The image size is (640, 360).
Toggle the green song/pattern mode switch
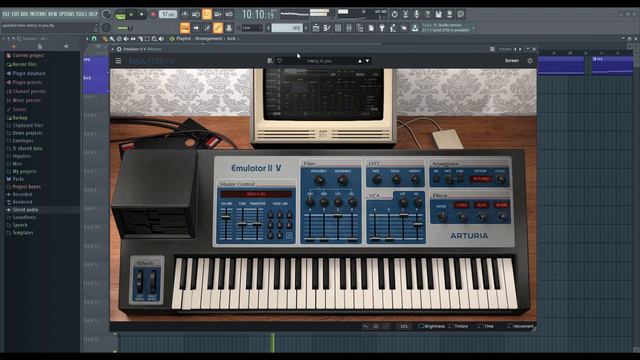tap(120, 15)
